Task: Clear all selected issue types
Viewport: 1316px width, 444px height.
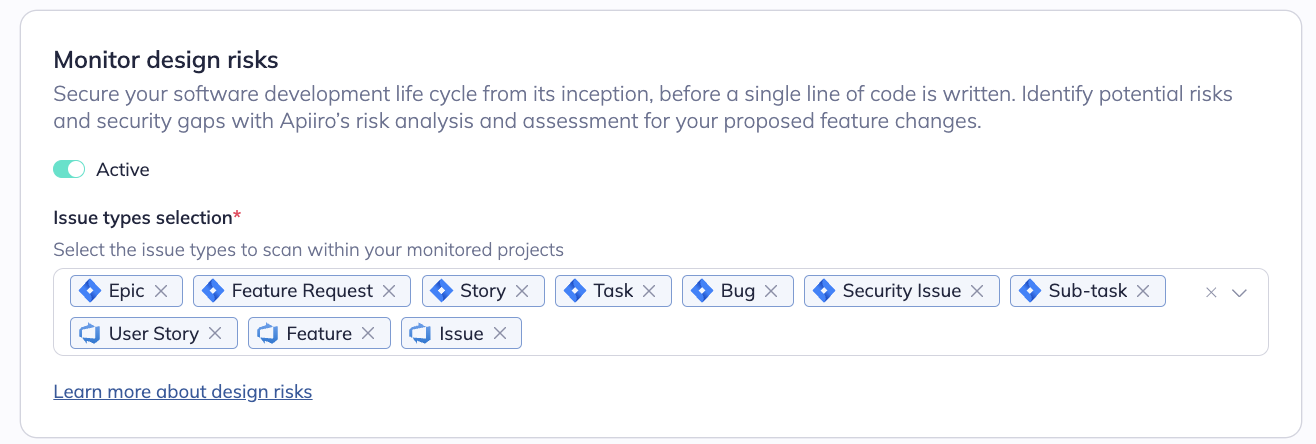Action: coord(1211,293)
